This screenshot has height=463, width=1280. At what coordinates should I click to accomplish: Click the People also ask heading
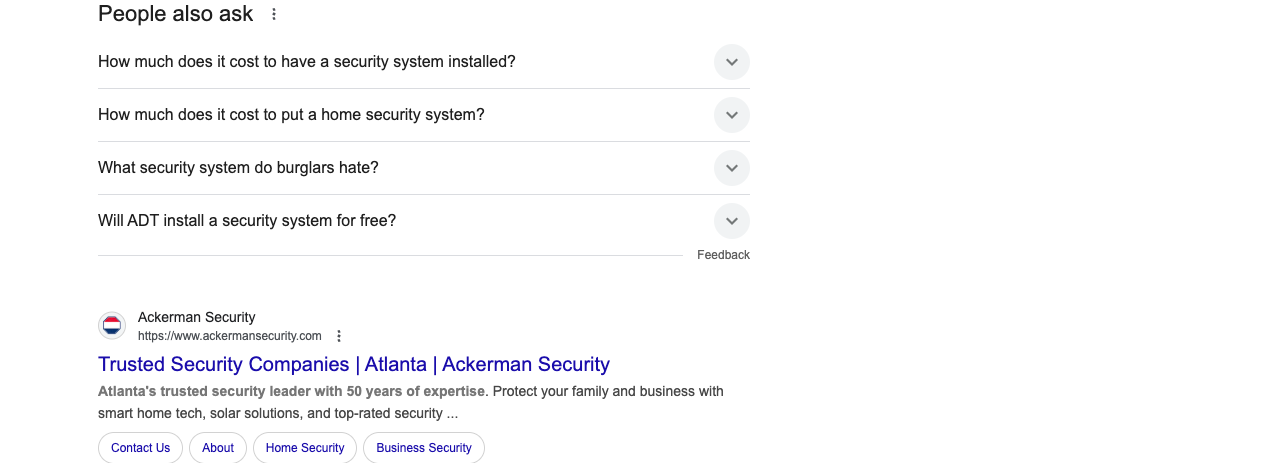click(176, 14)
